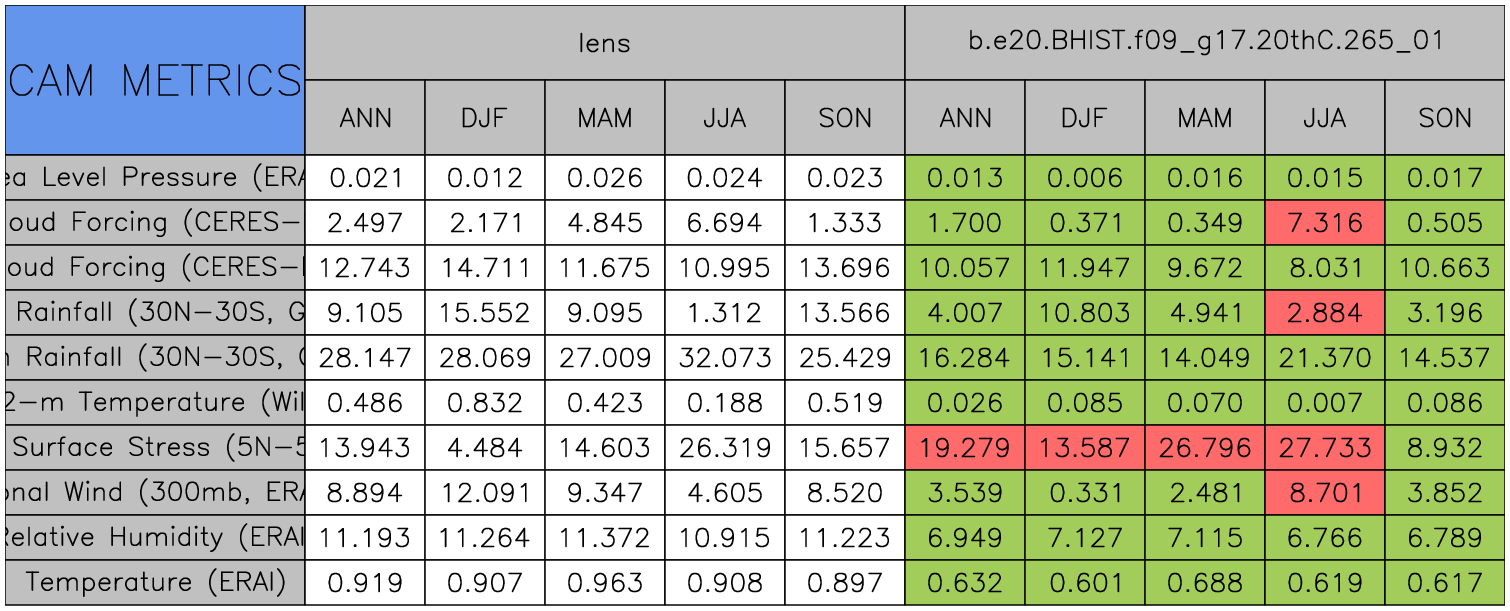Click the red 2.884 rainfall cell
This screenshot has height=611, width=1510.
coord(1325,312)
